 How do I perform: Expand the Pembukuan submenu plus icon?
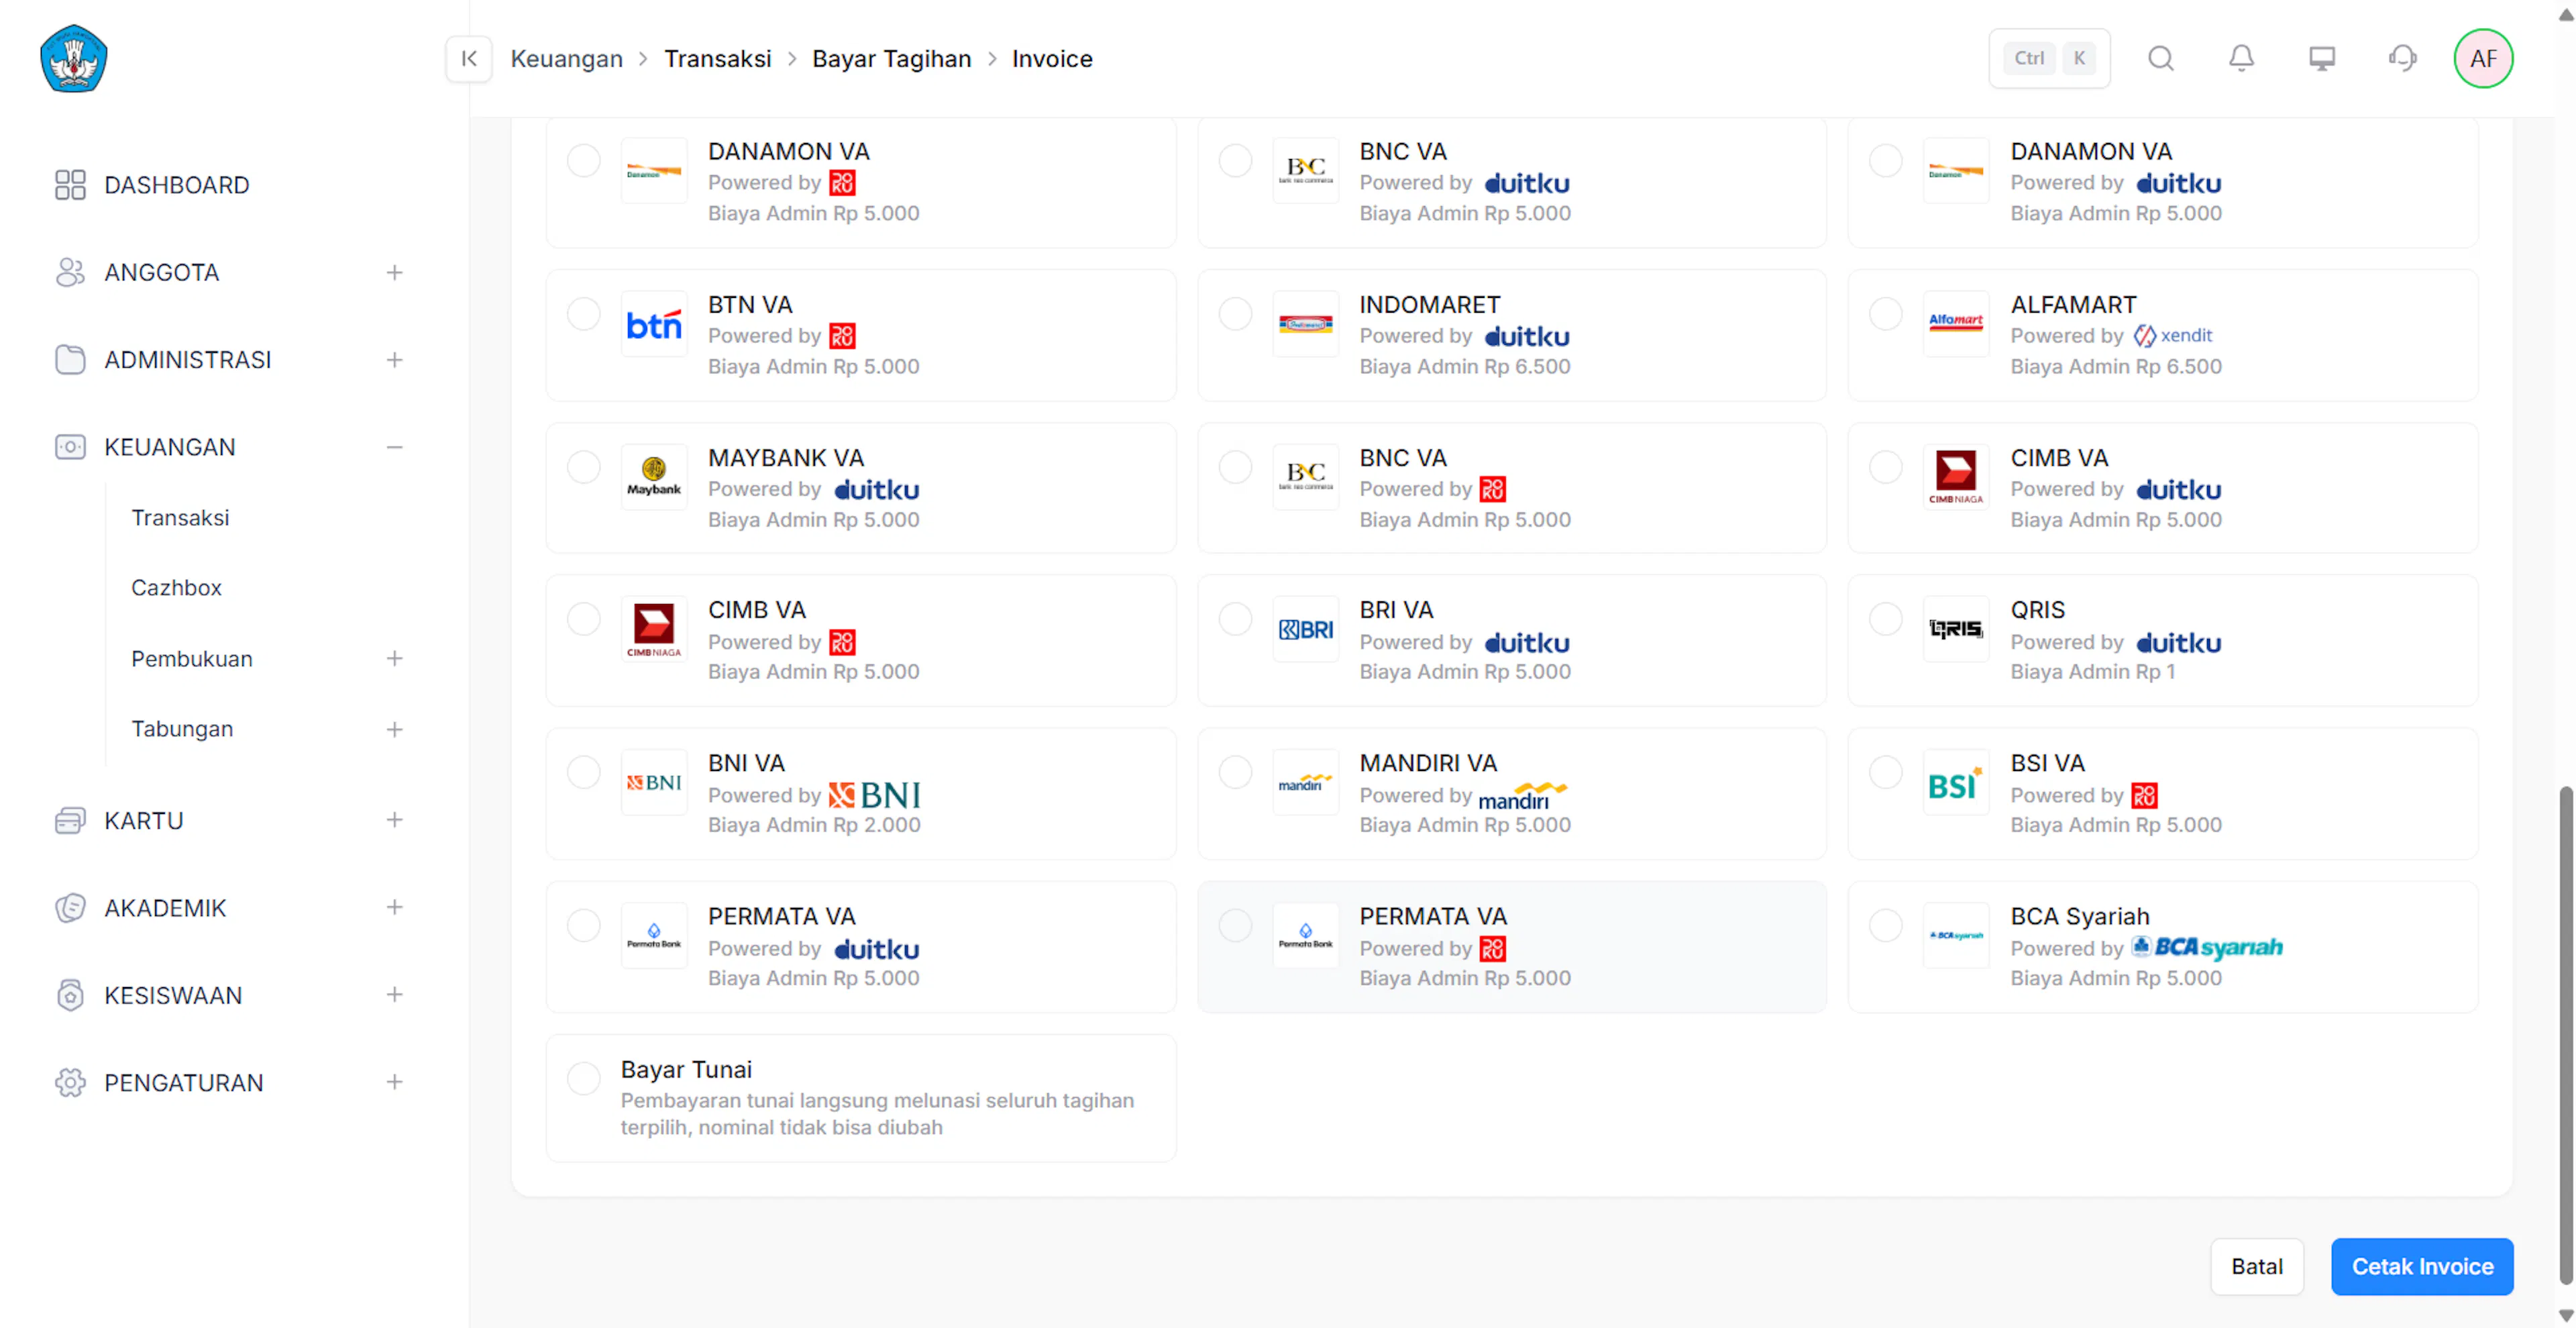coord(395,659)
